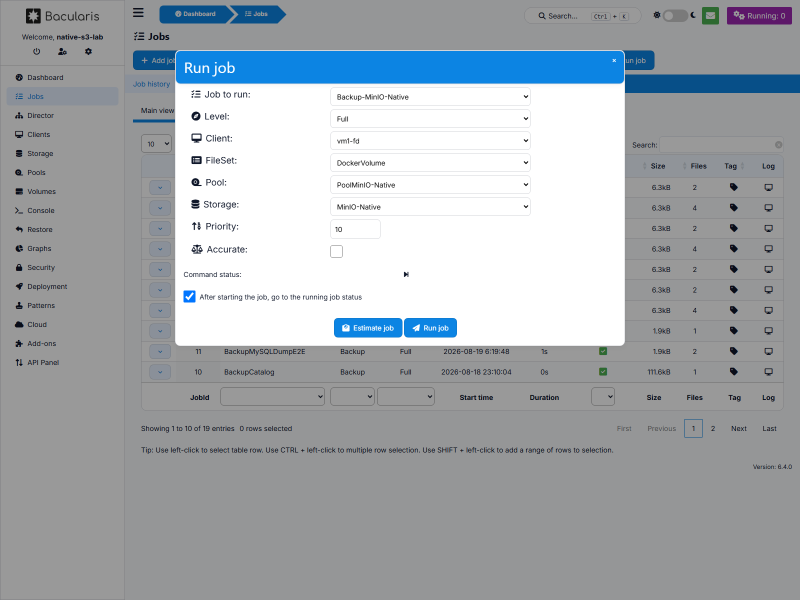Open Dashboard in the sidebar

coord(62,78)
